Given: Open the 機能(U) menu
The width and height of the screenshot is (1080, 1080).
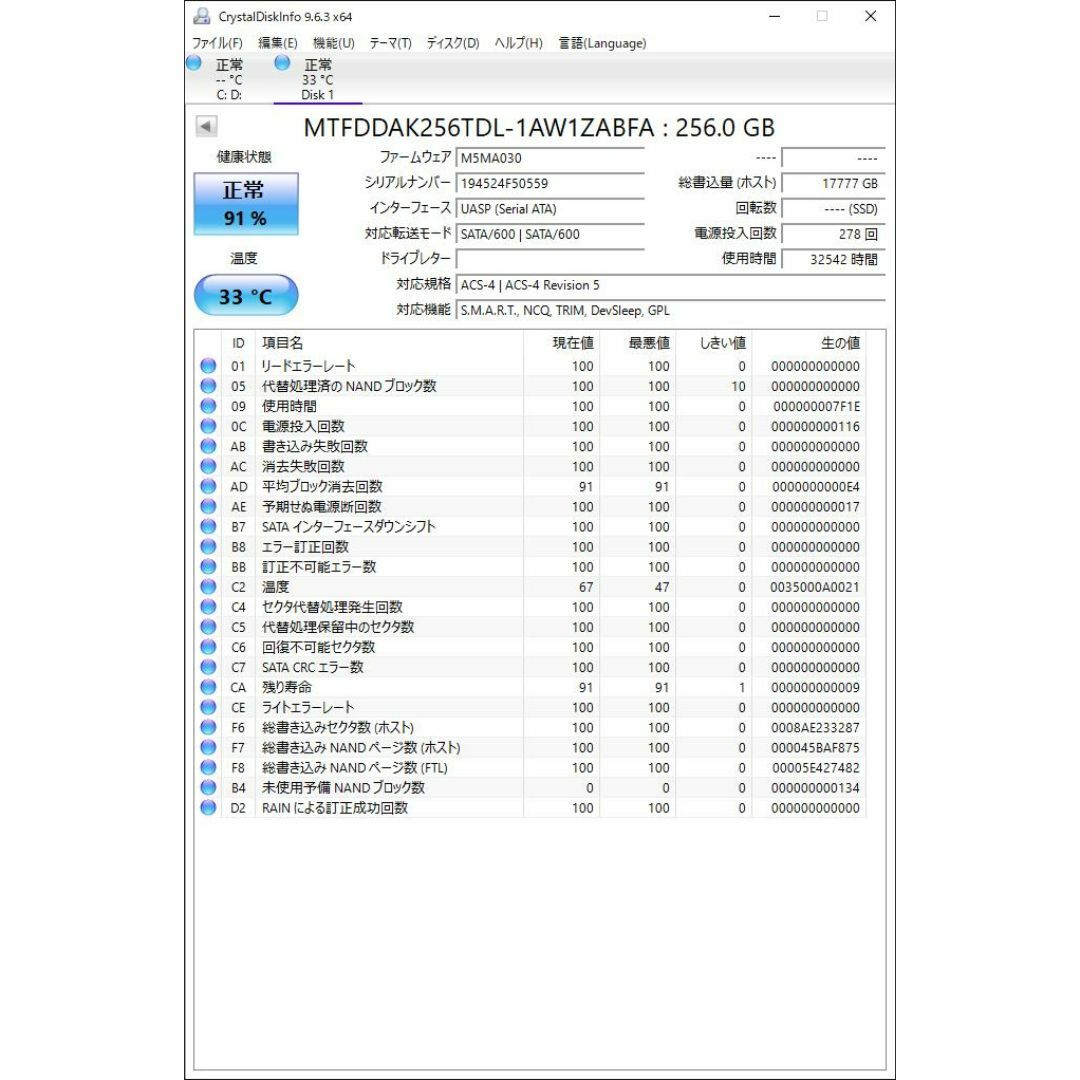Looking at the screenshot, I should point(333,43).
